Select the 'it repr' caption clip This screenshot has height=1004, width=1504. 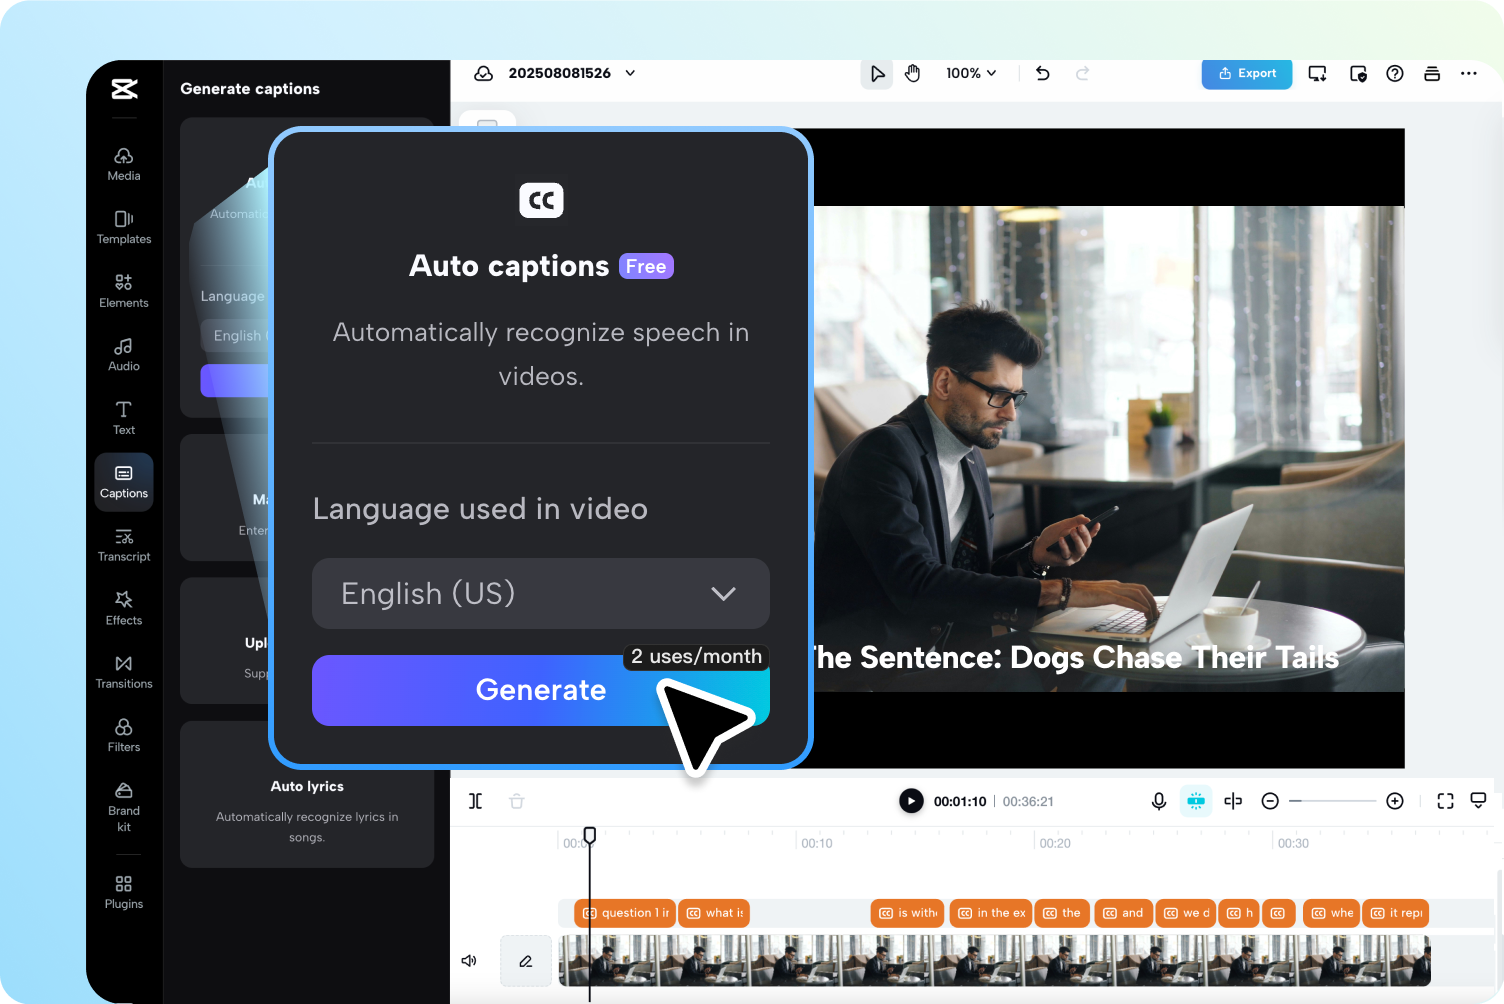(x=1396, y=913)
